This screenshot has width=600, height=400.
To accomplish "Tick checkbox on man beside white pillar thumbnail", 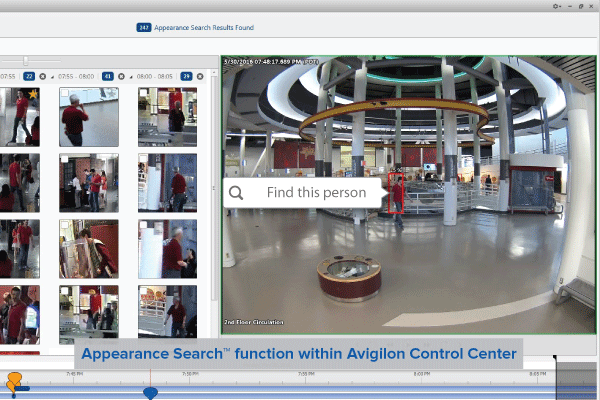I will (x=143, y=159).
